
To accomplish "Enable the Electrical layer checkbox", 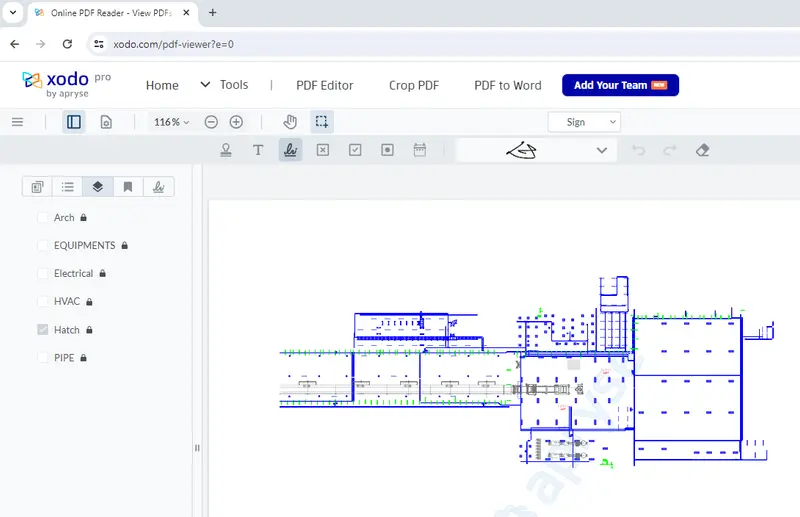I will point(42,274).
